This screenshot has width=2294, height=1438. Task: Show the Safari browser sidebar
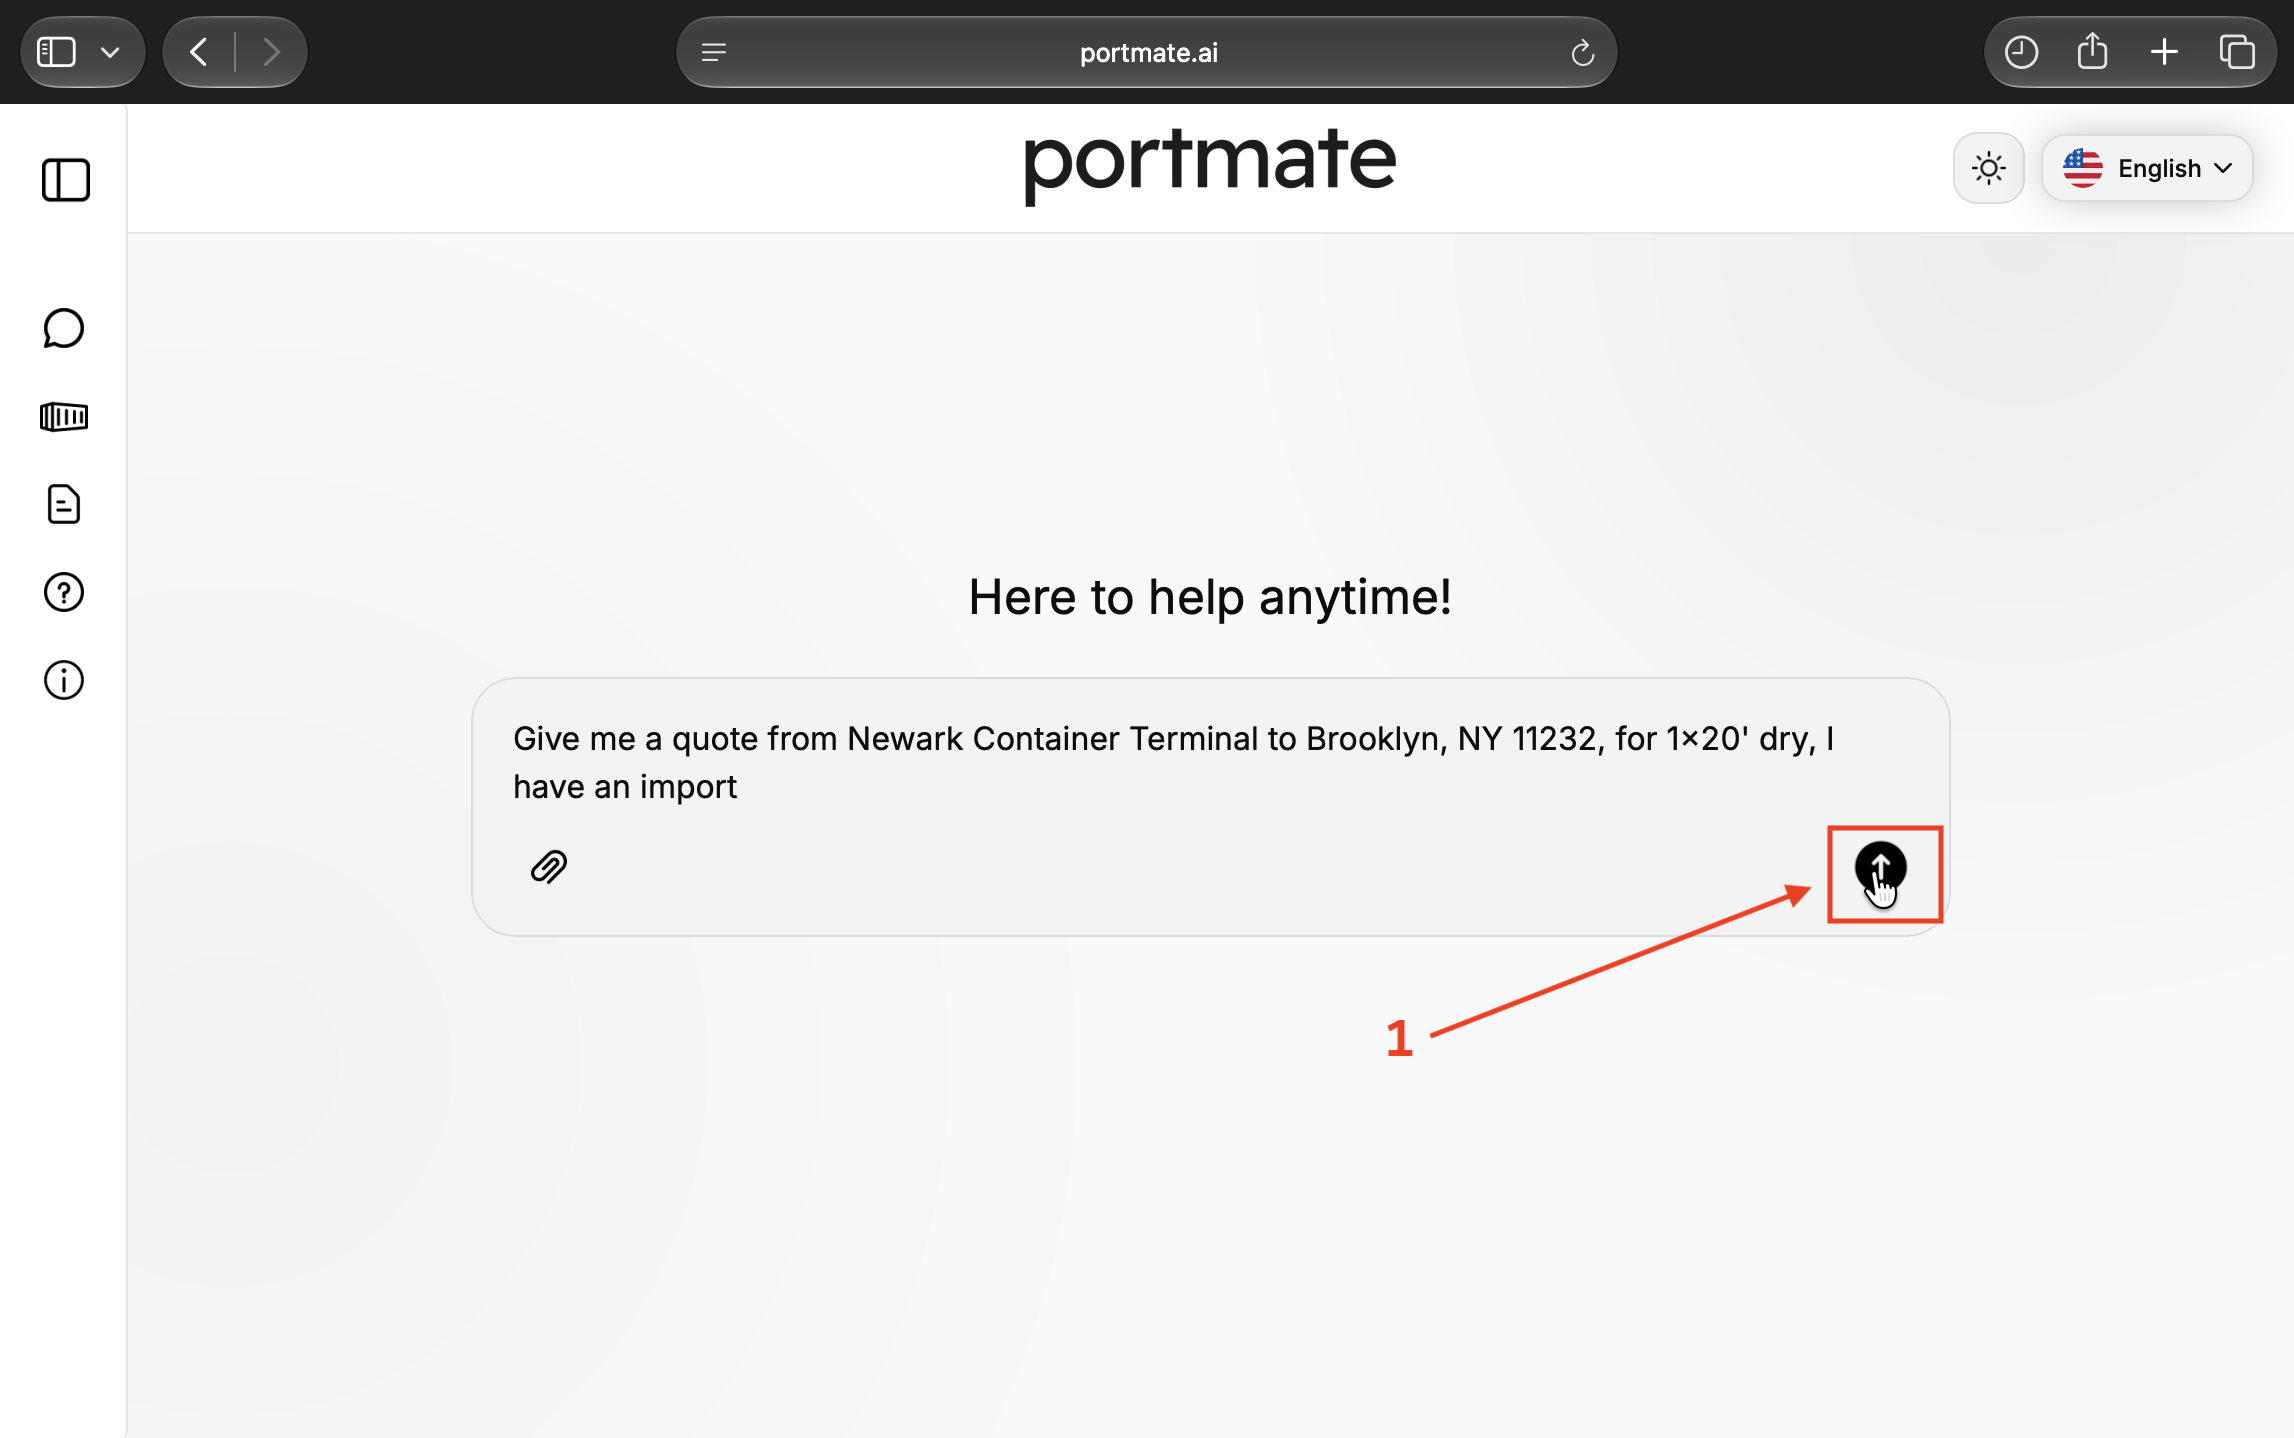(56, 52)
